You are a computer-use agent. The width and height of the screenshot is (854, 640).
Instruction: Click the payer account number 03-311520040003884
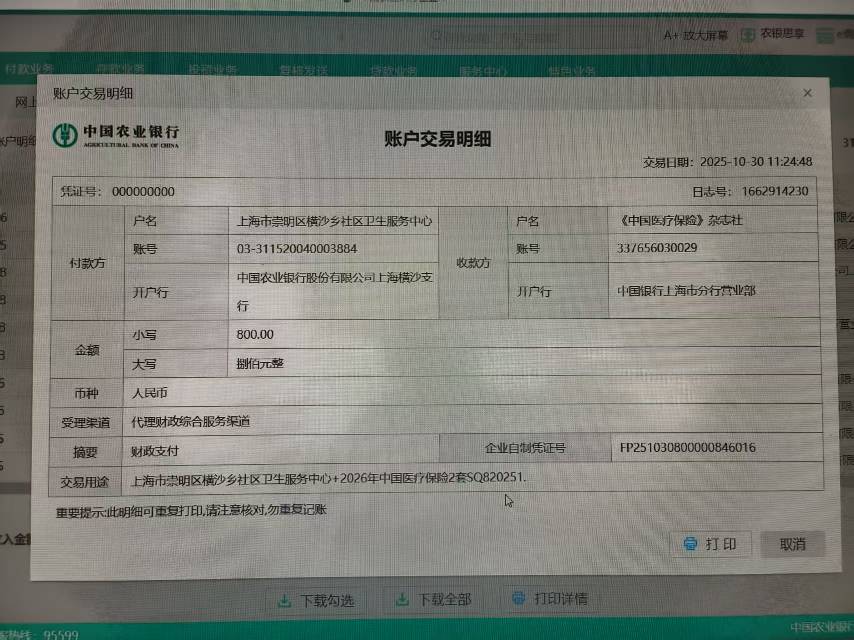point(297,248)
